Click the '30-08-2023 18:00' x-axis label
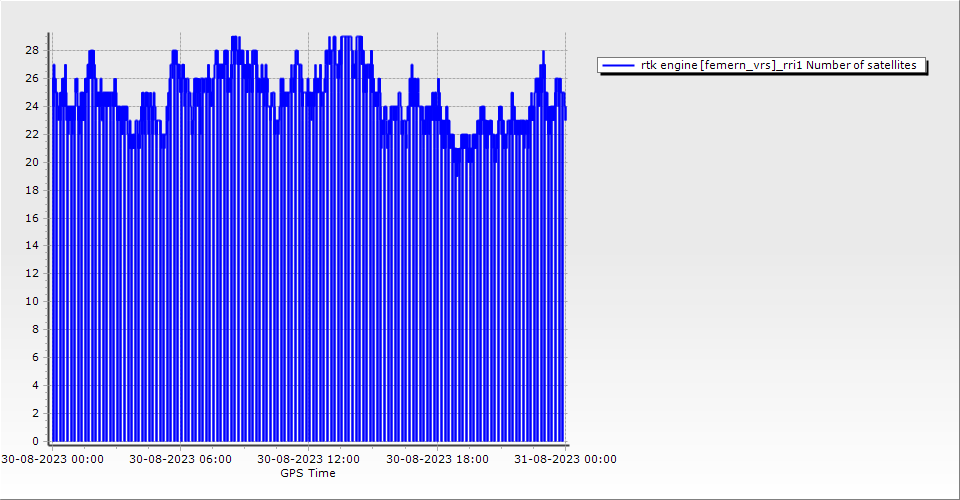 click(x=437, y=459)
